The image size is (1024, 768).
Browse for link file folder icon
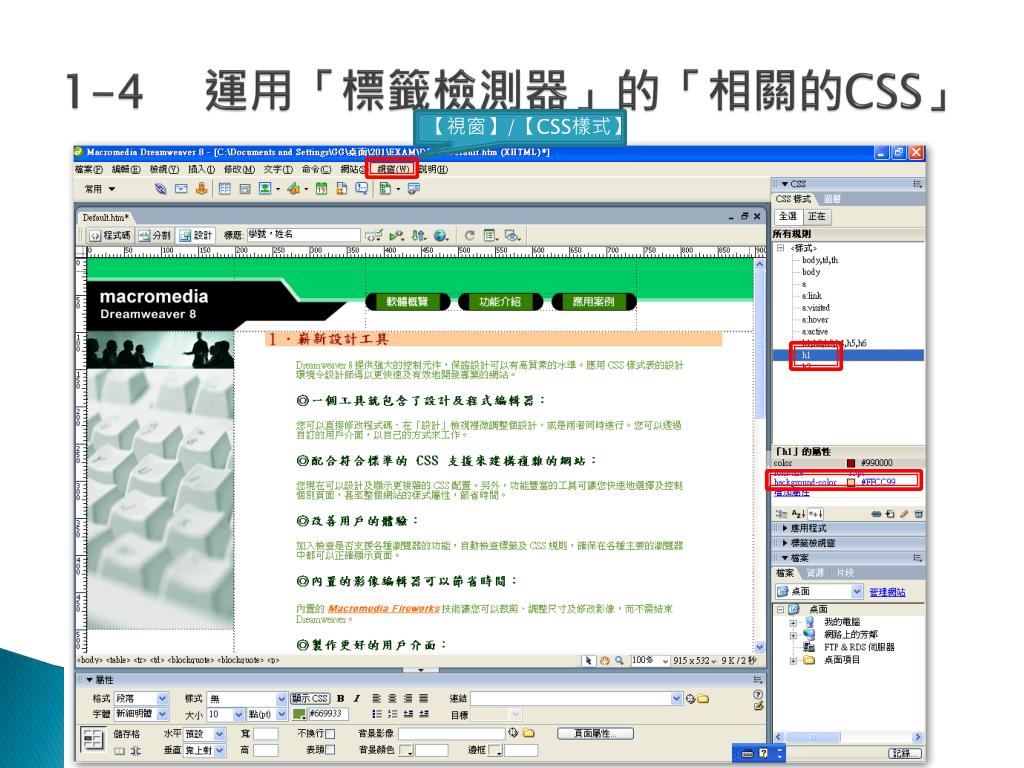pyautogui.click(x=703, y=699)
